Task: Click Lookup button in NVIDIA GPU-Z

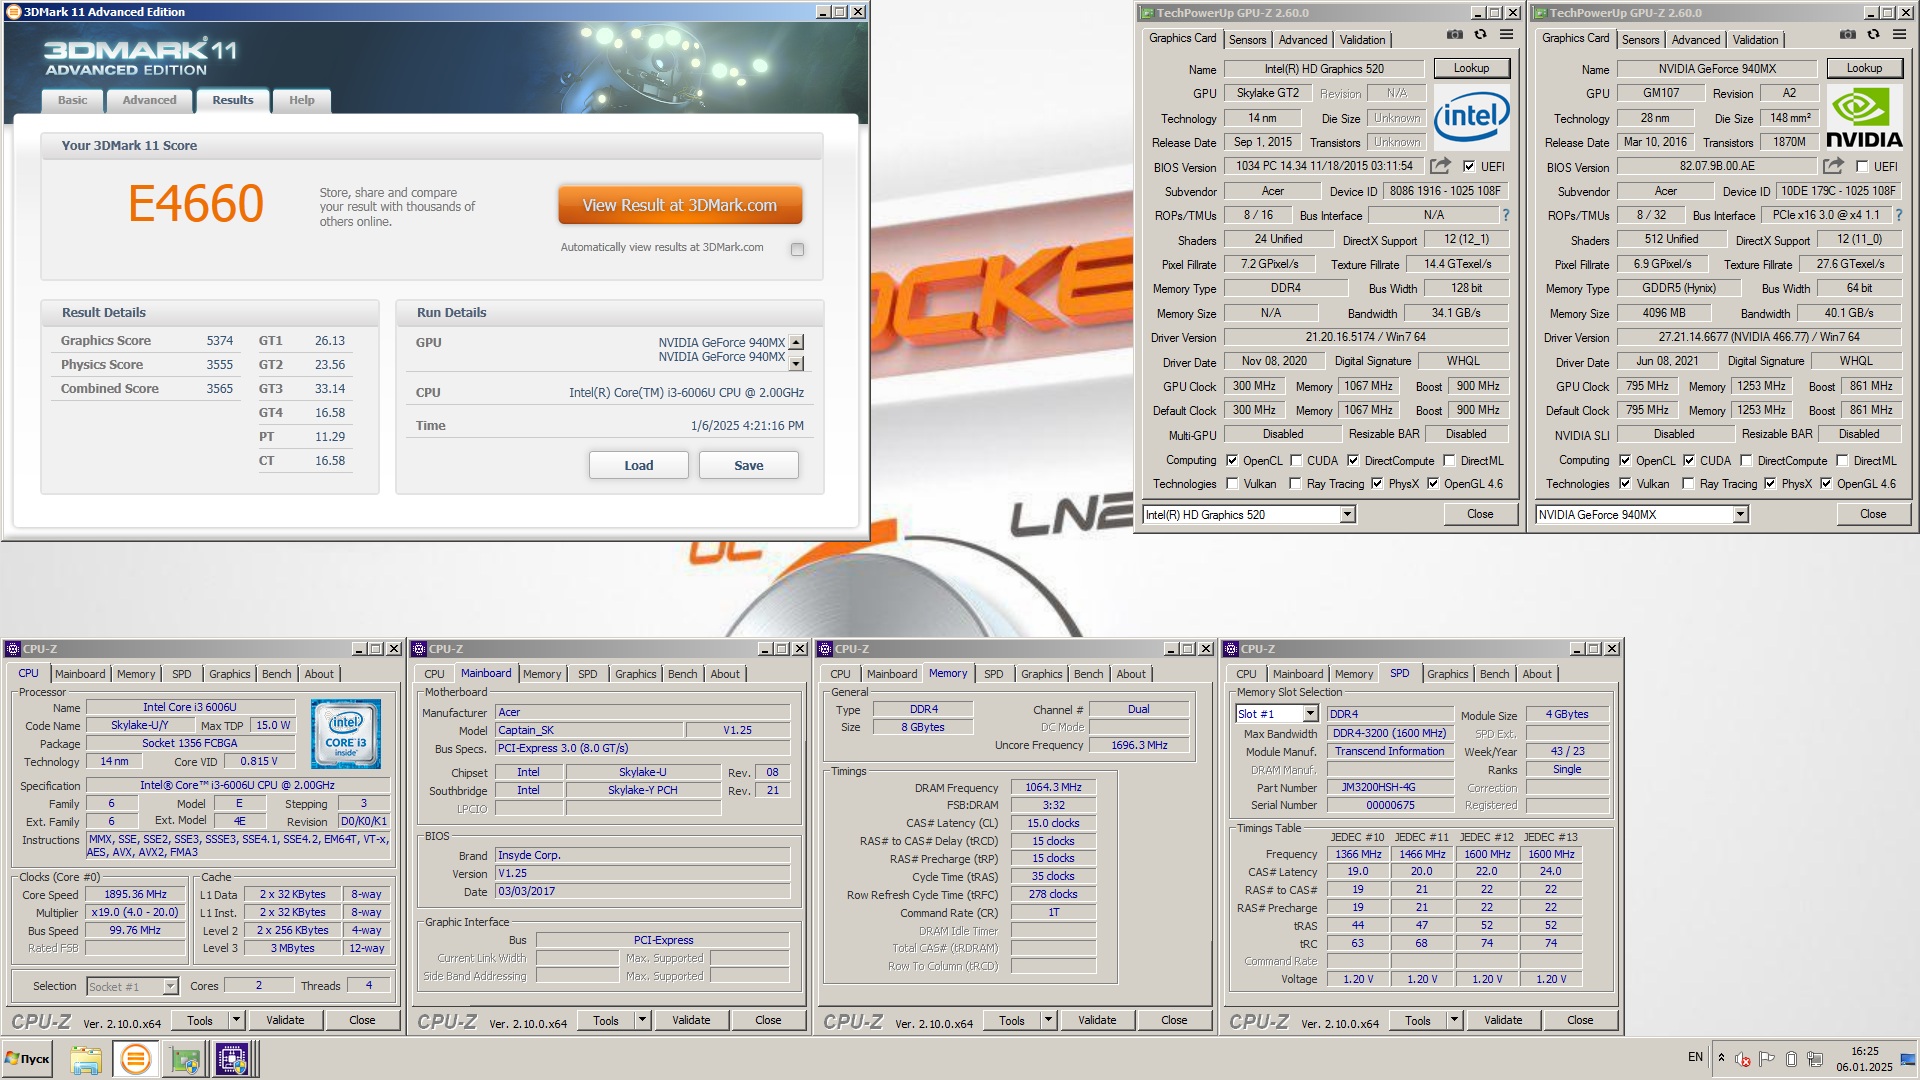Action: point(1864,68)
